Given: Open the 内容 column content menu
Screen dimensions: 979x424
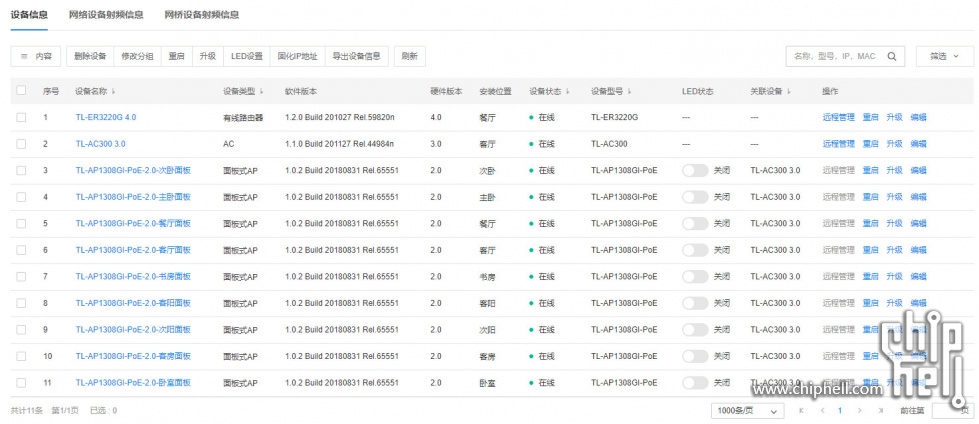Looking at the screenshot, I should pos(36,56).
